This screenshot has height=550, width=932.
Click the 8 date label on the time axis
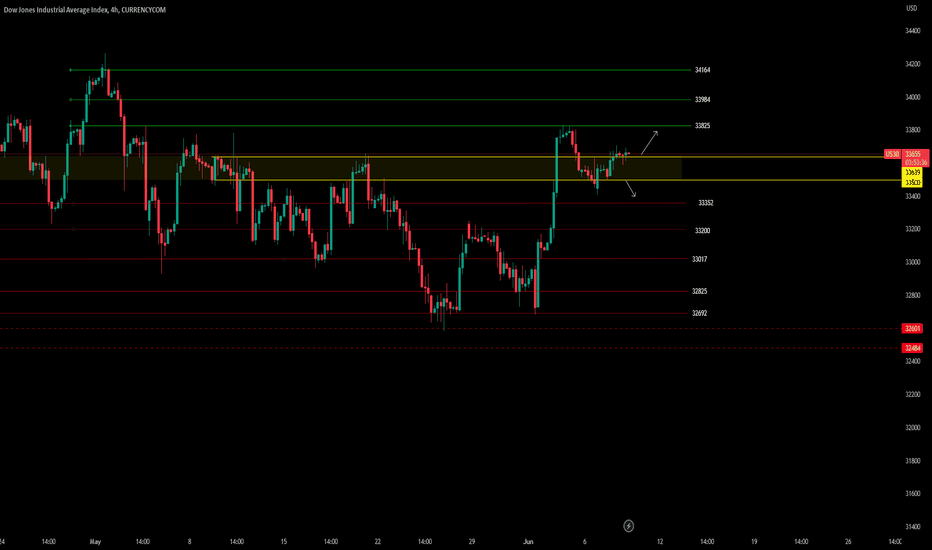(190, 542)
